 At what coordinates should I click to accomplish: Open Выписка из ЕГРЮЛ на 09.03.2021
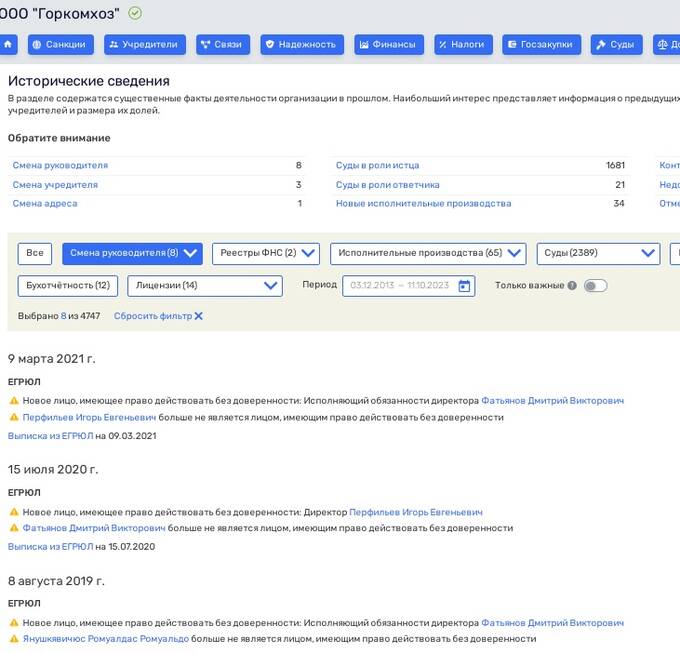click(50, 436)
